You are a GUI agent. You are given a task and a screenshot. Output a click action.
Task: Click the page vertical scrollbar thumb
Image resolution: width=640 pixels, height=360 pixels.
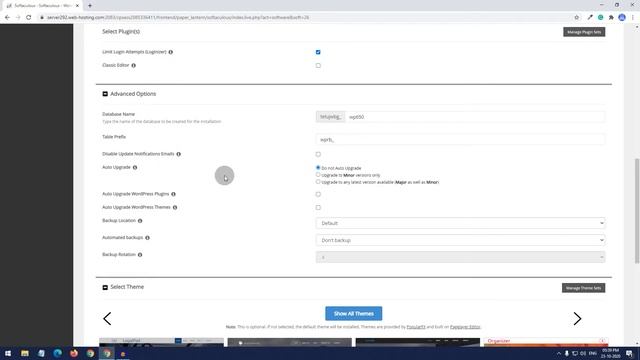pyautogui.click(x=637, y=211)
